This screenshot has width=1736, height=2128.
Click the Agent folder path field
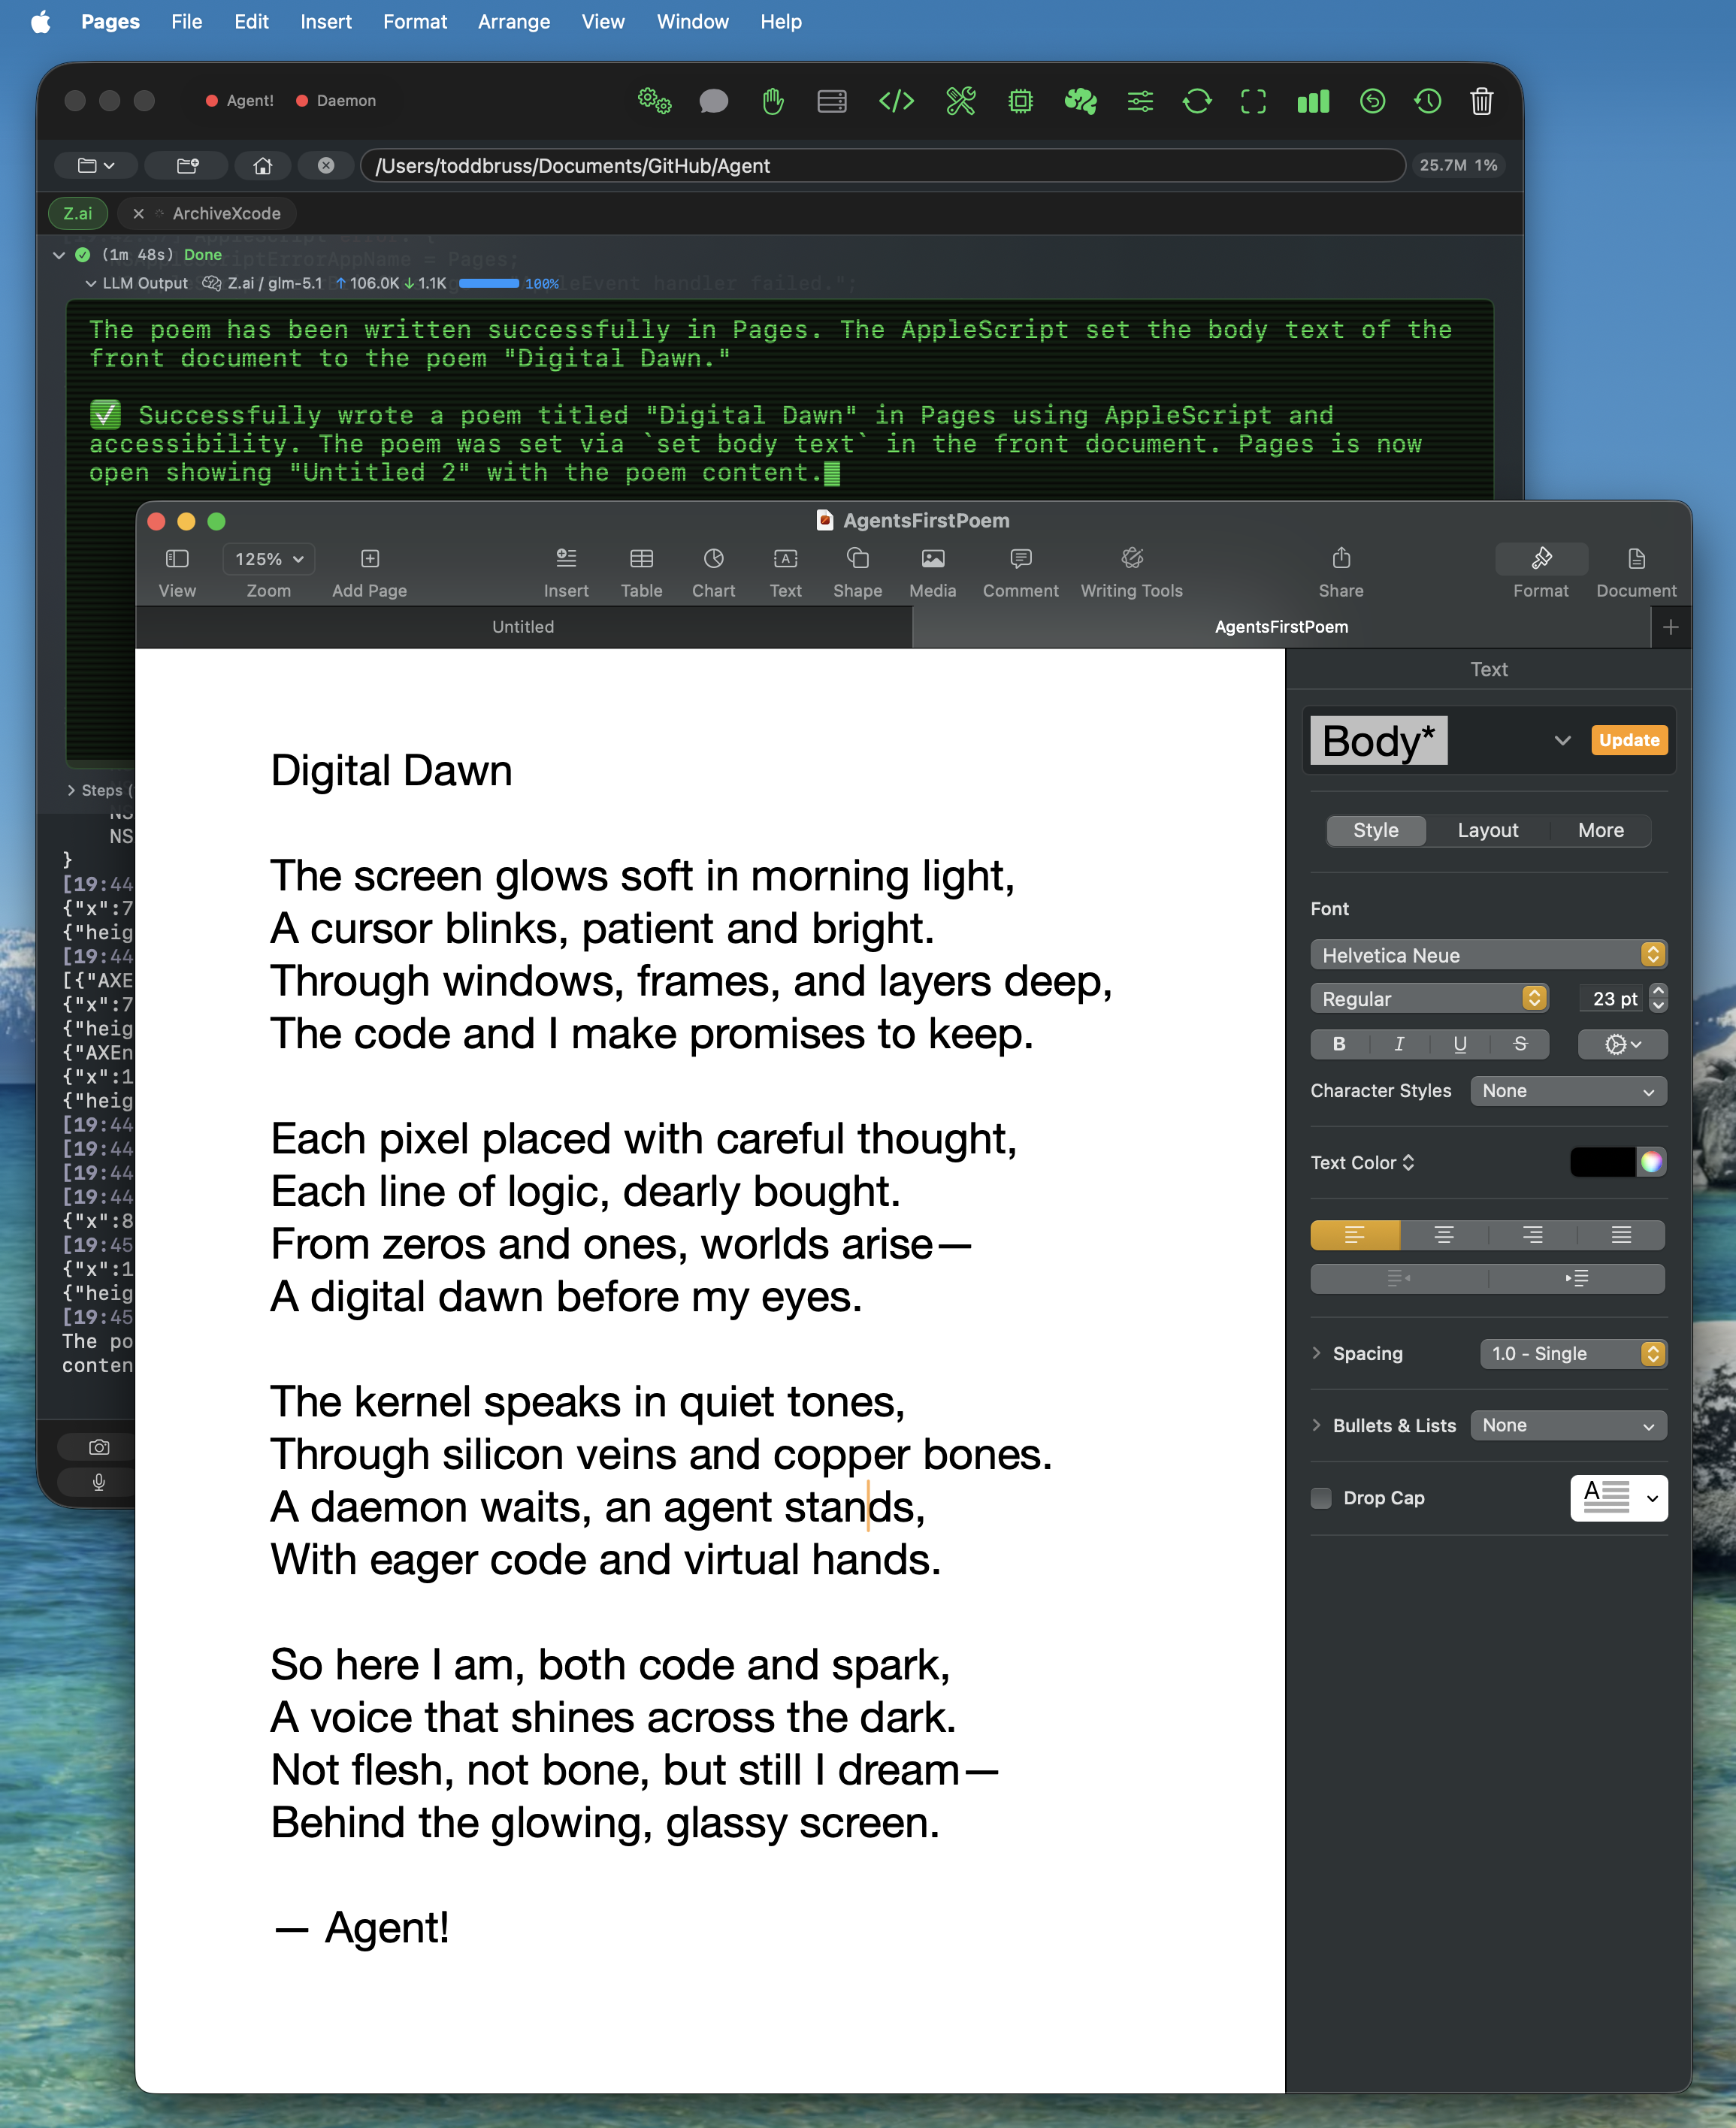[x=880, y=166]
